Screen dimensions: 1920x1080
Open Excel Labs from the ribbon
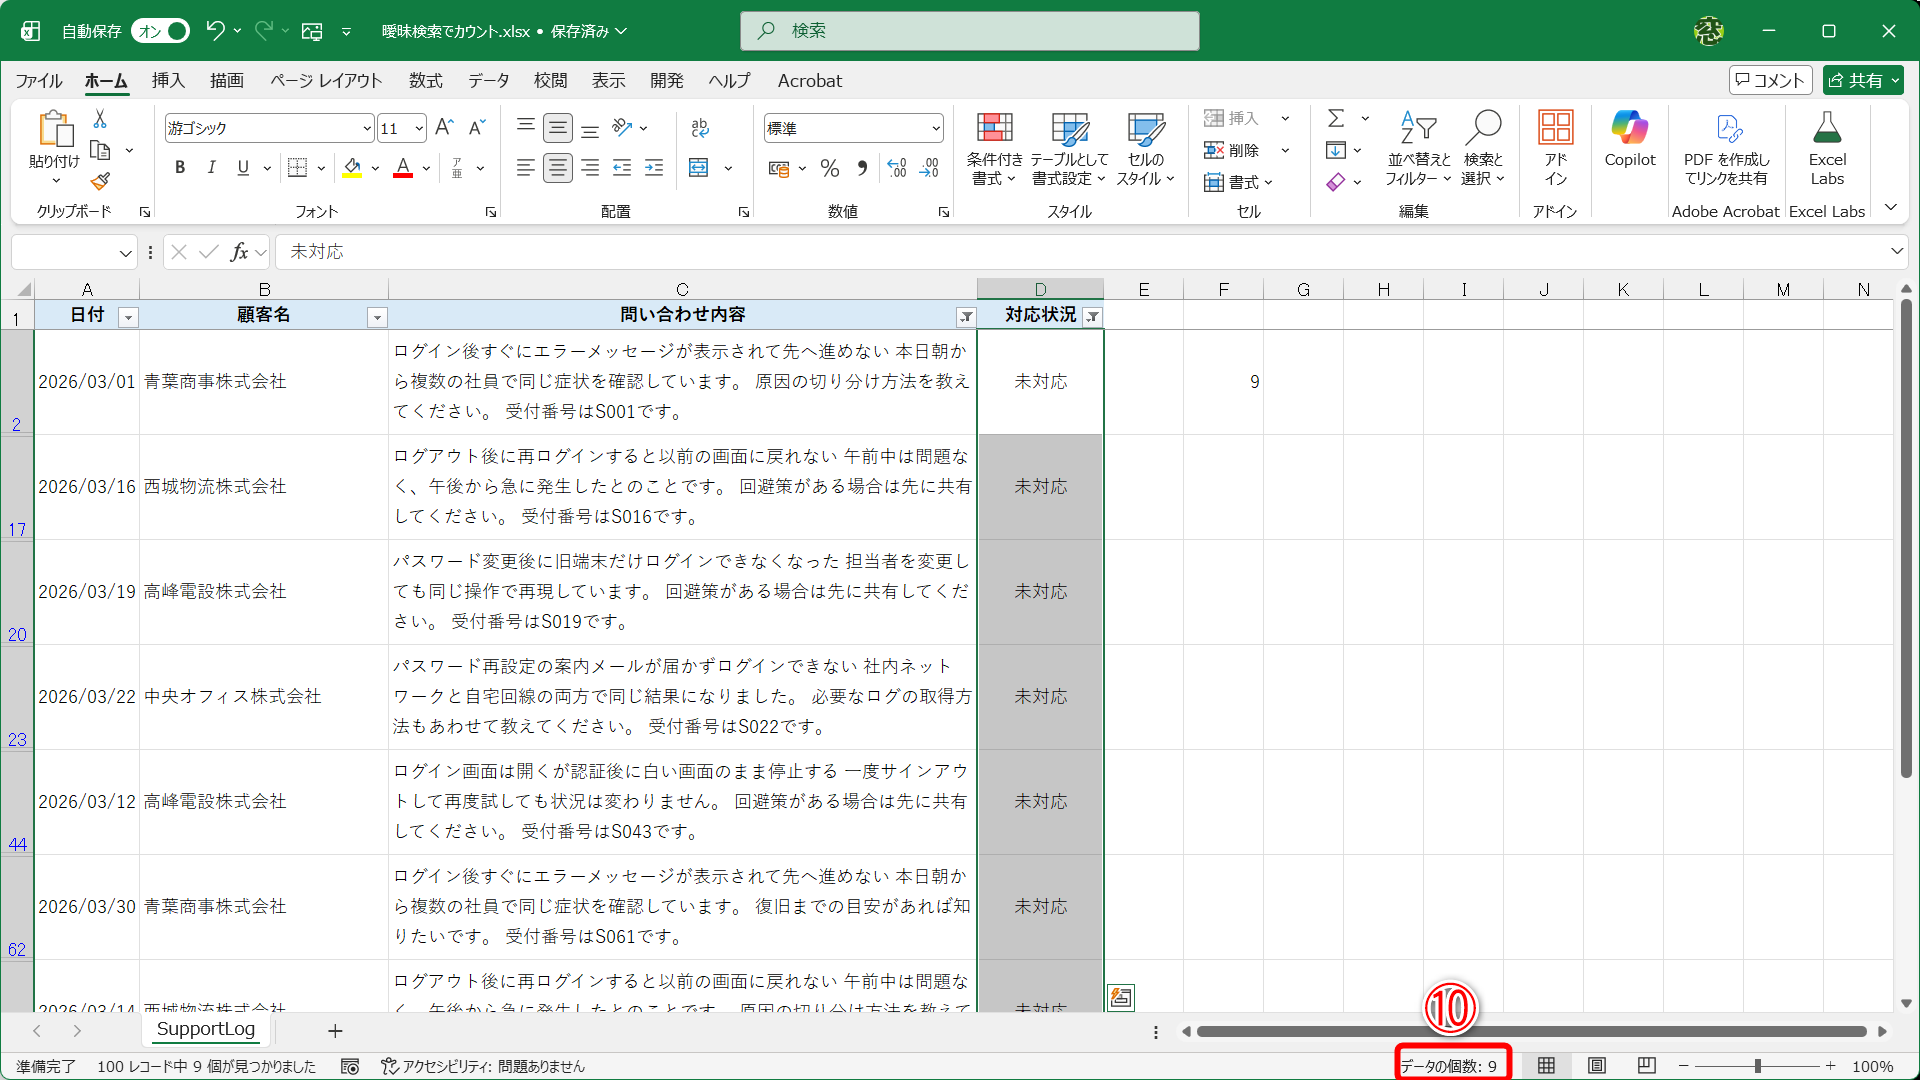[x=1827, y=148]
